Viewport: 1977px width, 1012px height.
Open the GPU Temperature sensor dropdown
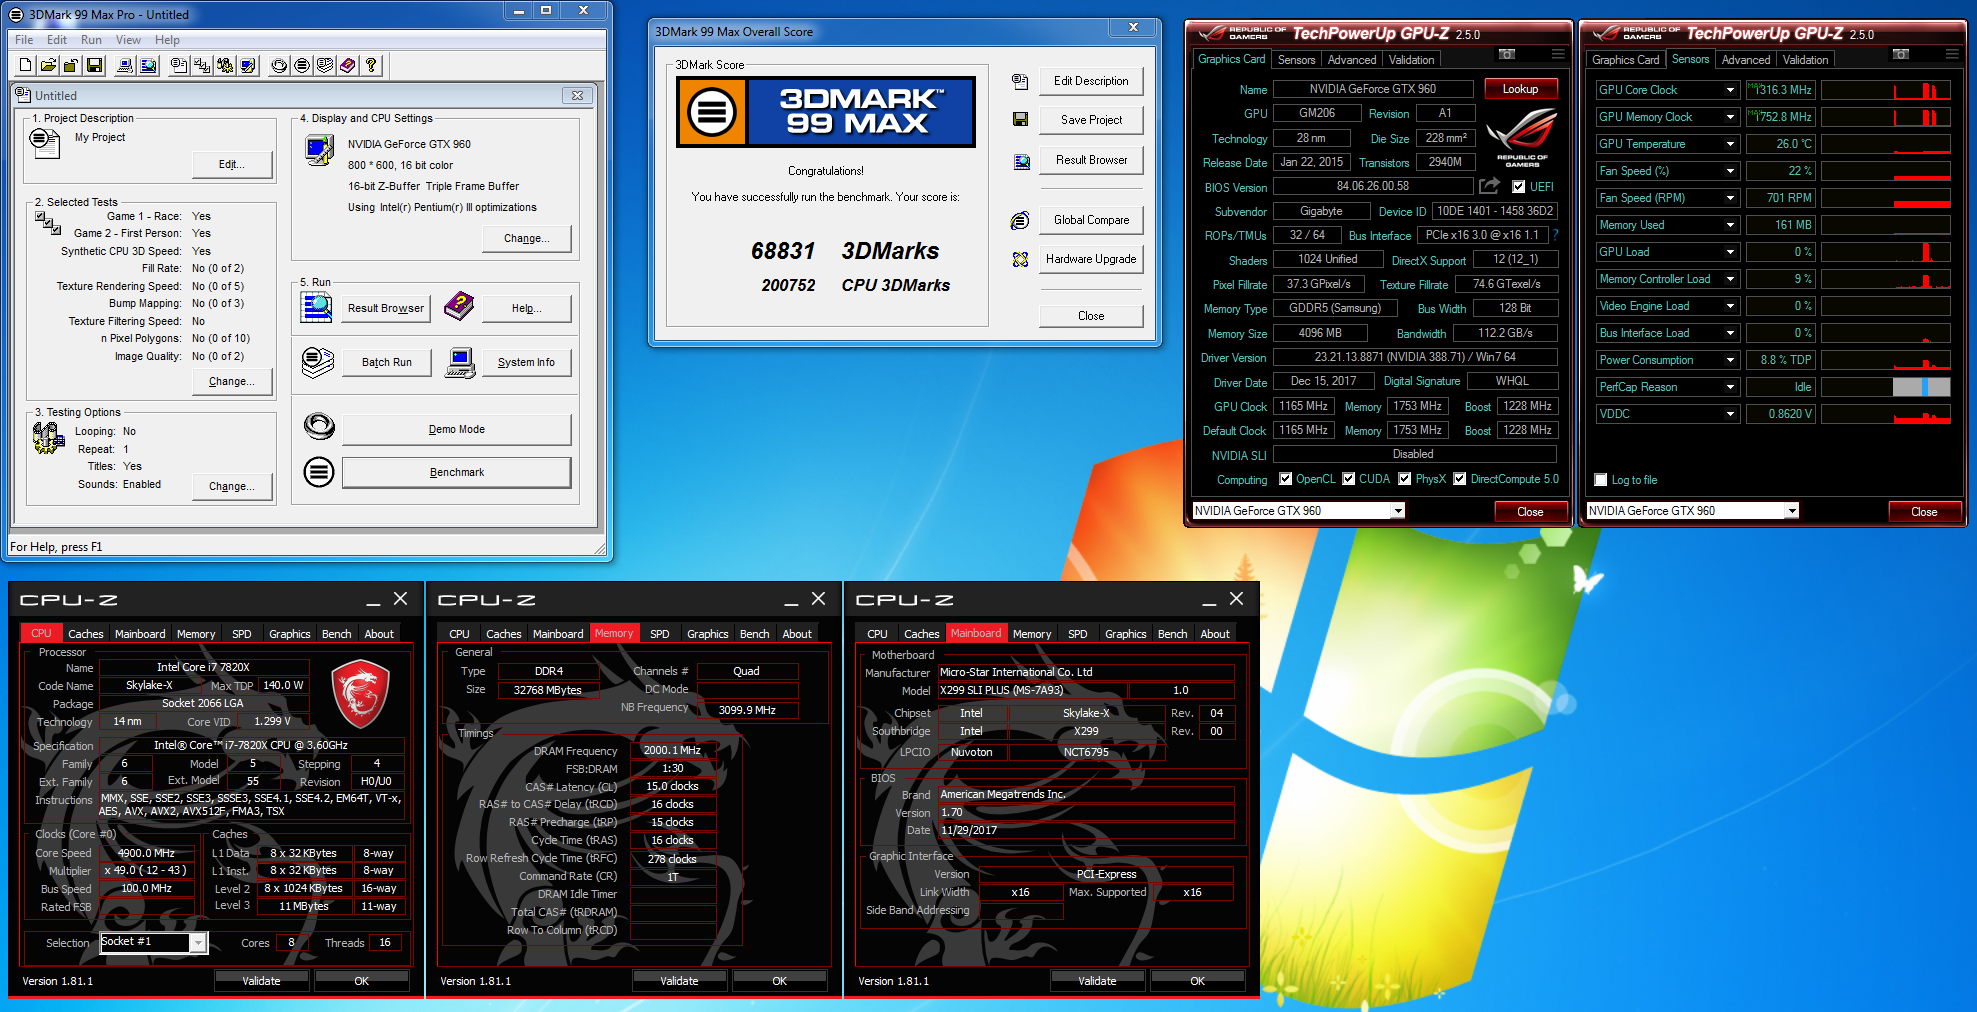click(1730, 144)
